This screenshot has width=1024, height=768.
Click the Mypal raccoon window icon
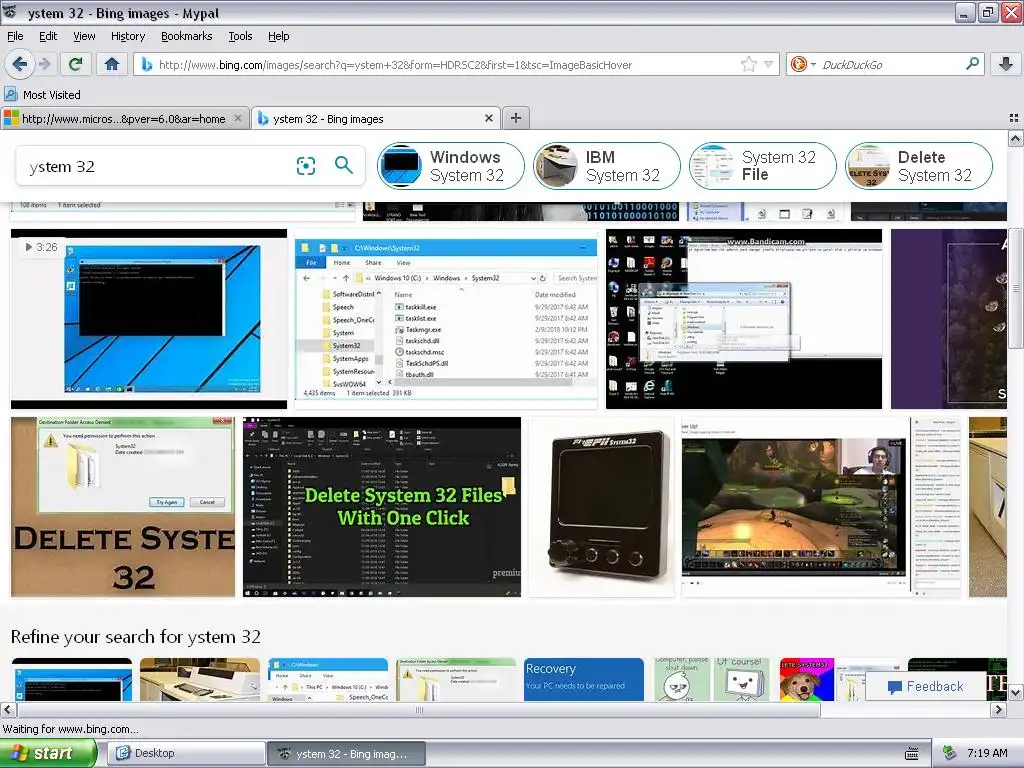pyautogui.click(x=10, y=12)
